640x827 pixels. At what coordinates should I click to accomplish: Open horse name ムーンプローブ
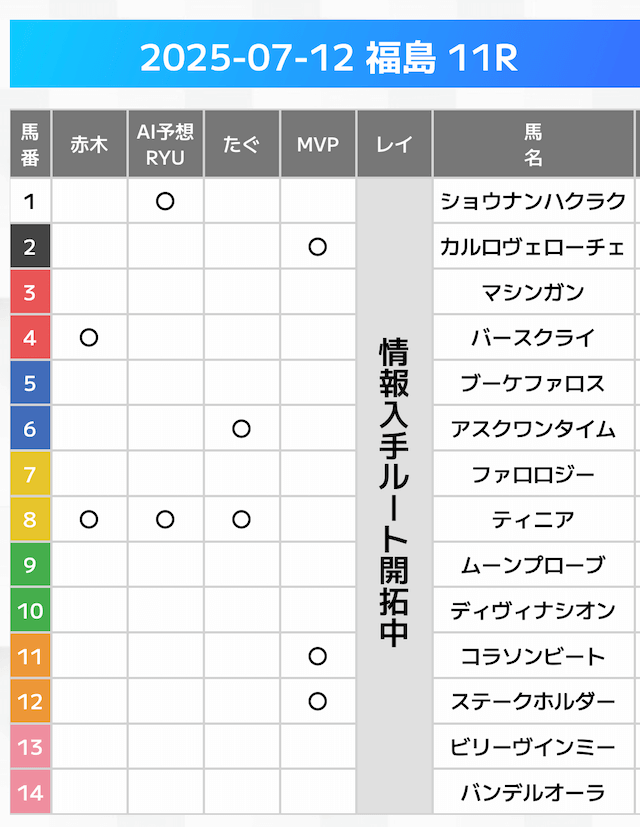tap(533, 565)
